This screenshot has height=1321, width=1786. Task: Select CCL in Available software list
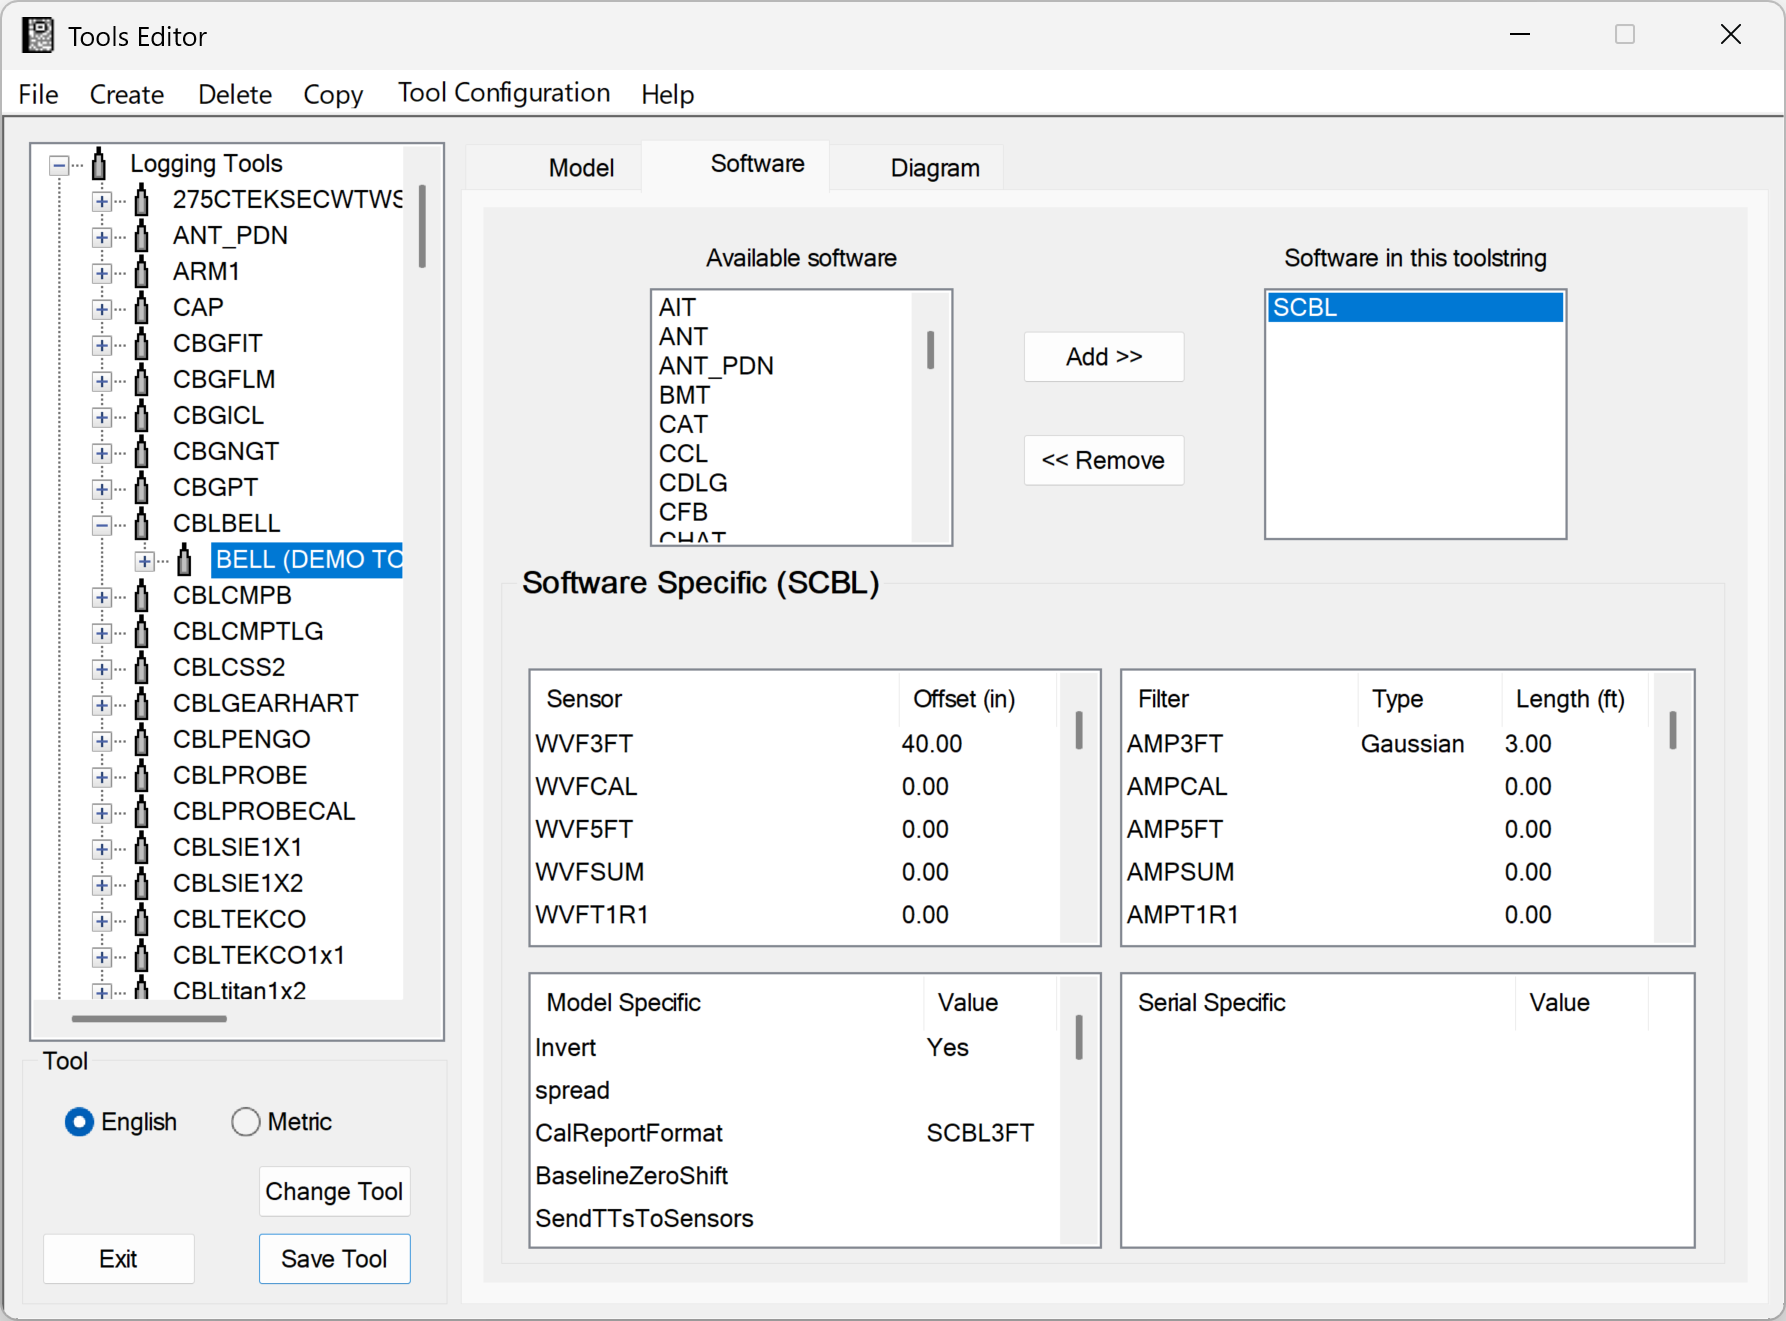click(x=683, y=454)
